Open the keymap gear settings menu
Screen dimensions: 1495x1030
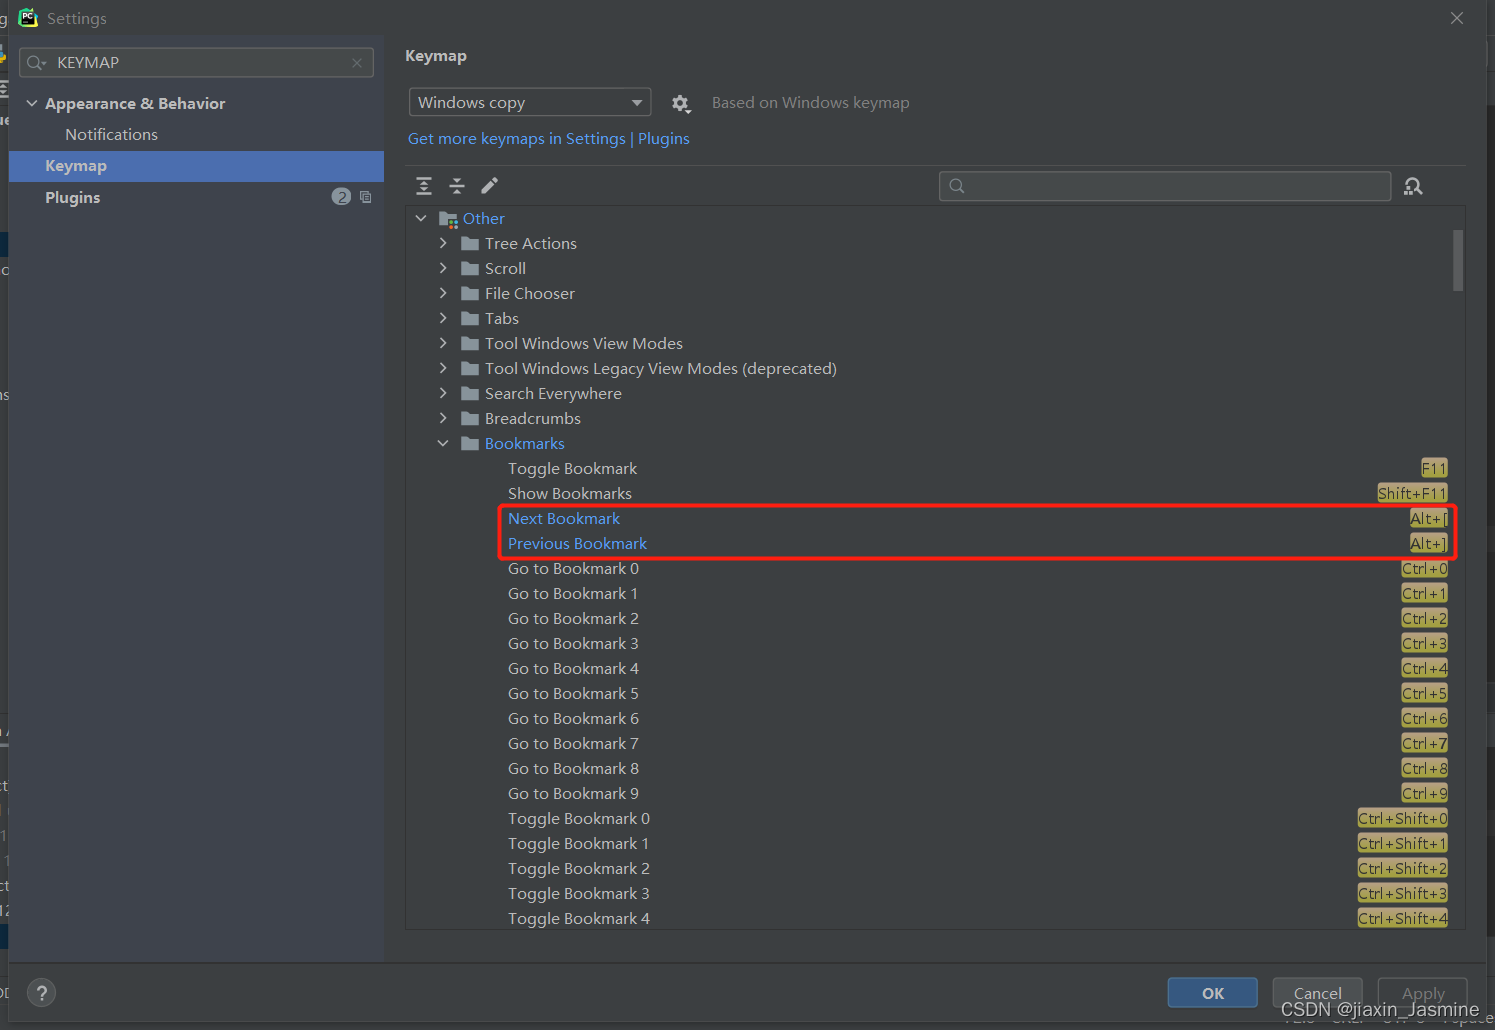click(681, 103)
